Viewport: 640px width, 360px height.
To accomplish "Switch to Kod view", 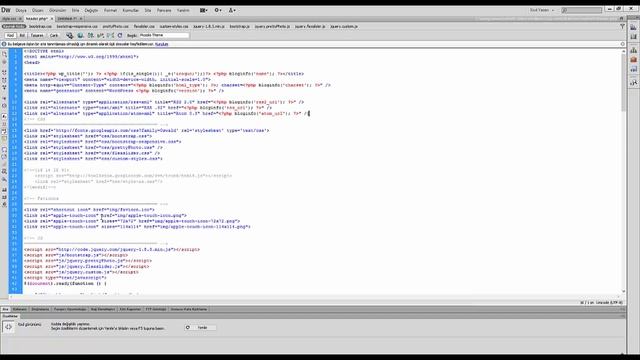I will click(x=10, y=36).
